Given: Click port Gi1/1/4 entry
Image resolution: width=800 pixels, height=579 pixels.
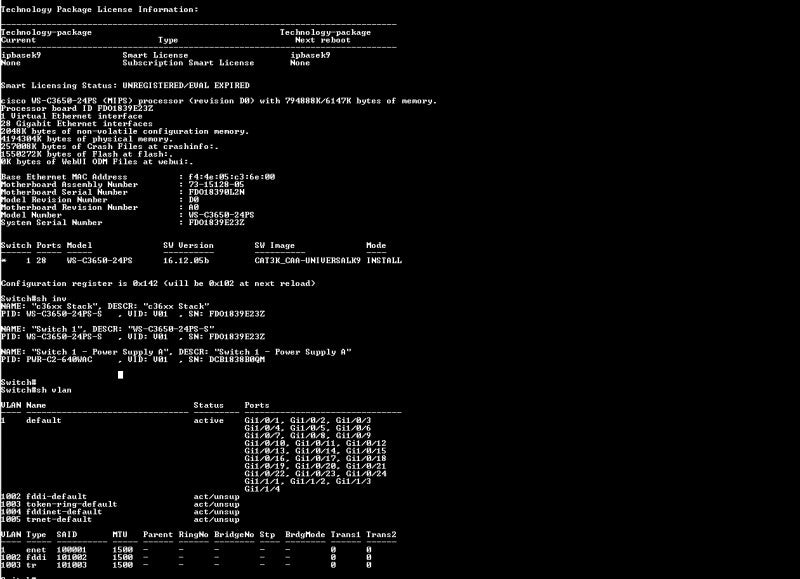Looking at the screenshot, I should click(x=262, y=489).
